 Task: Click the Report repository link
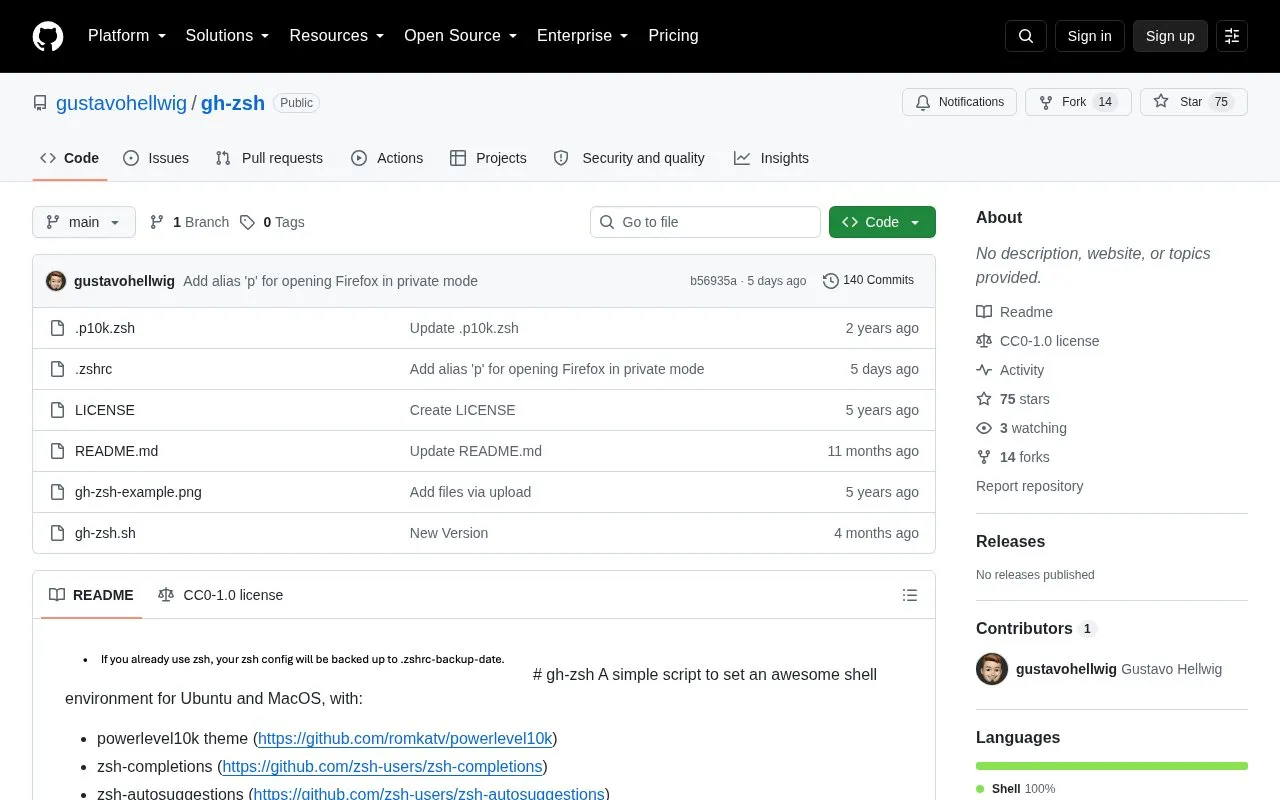1029,486
